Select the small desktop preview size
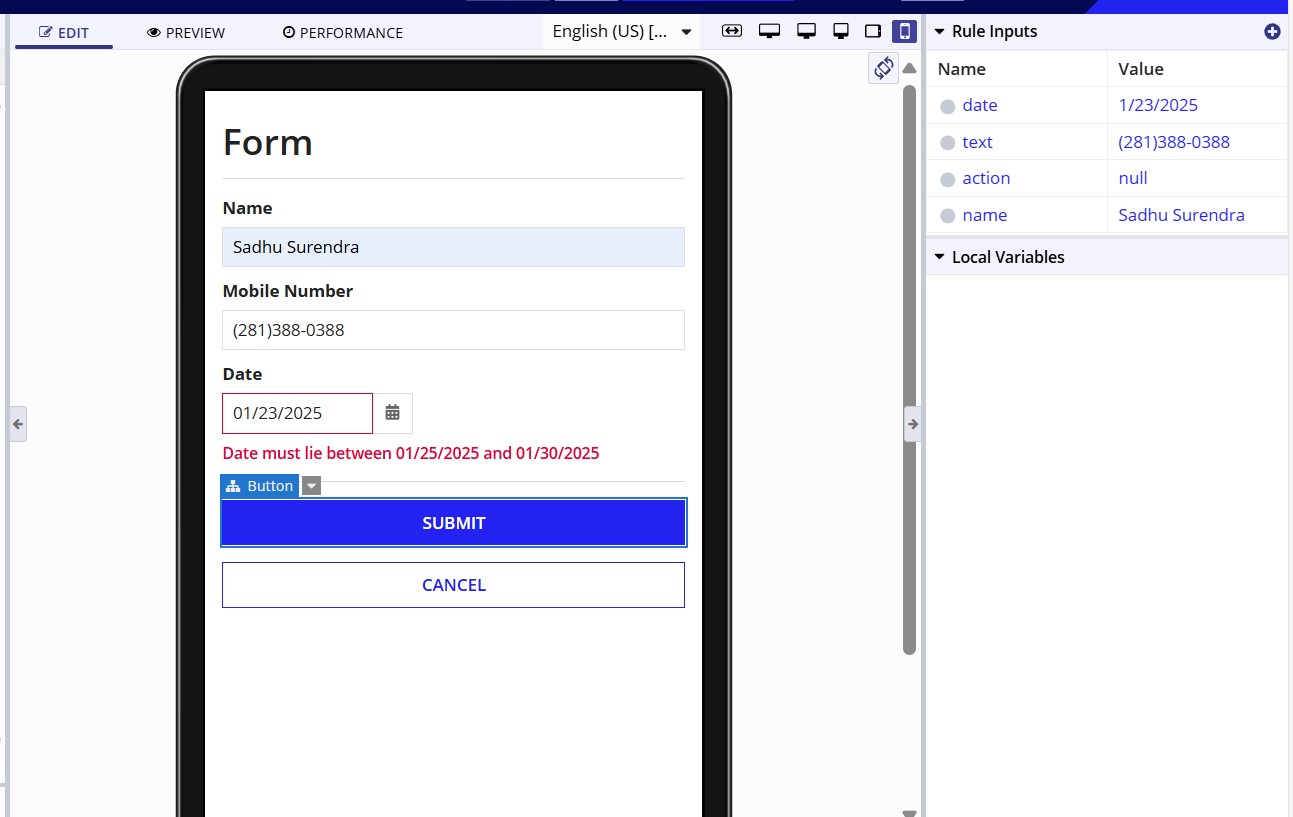Image resolution: width=1293 pixels, height=817 pixels. click(841, 31)
